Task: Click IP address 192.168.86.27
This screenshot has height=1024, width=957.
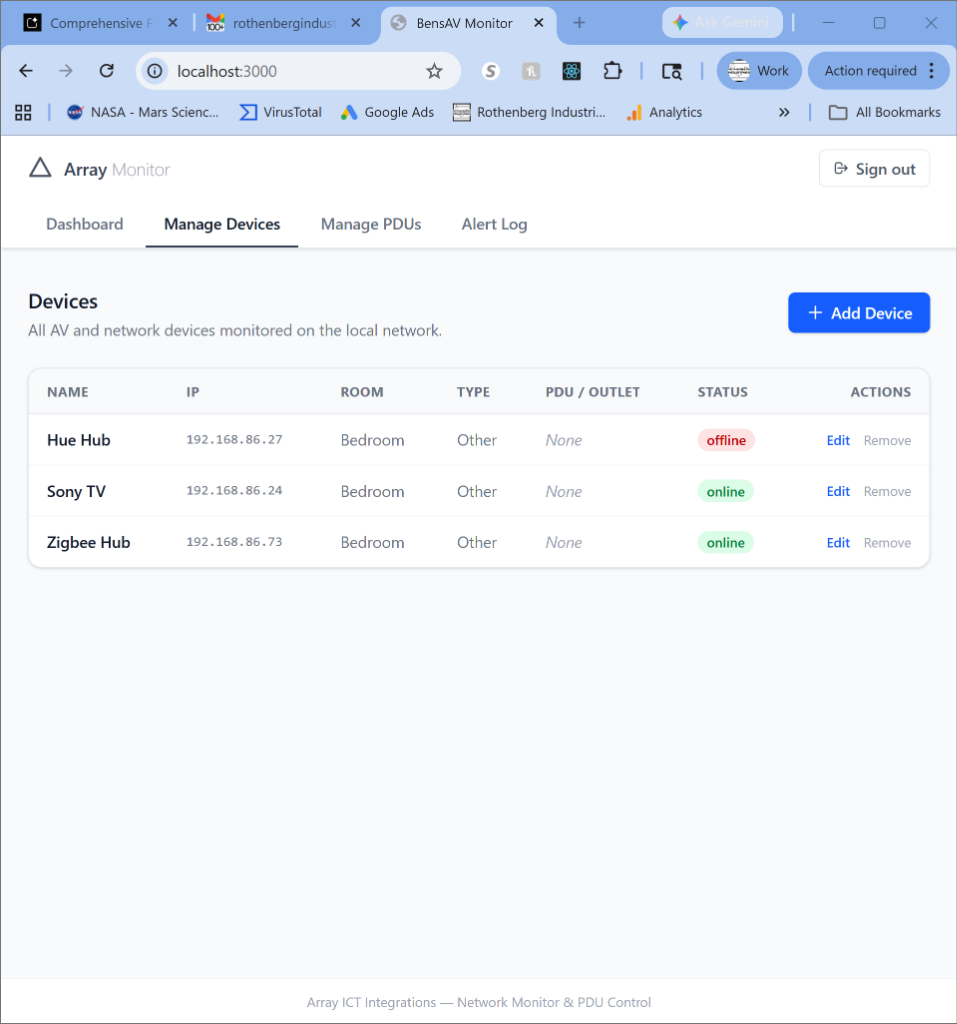Action: point(235,440)
